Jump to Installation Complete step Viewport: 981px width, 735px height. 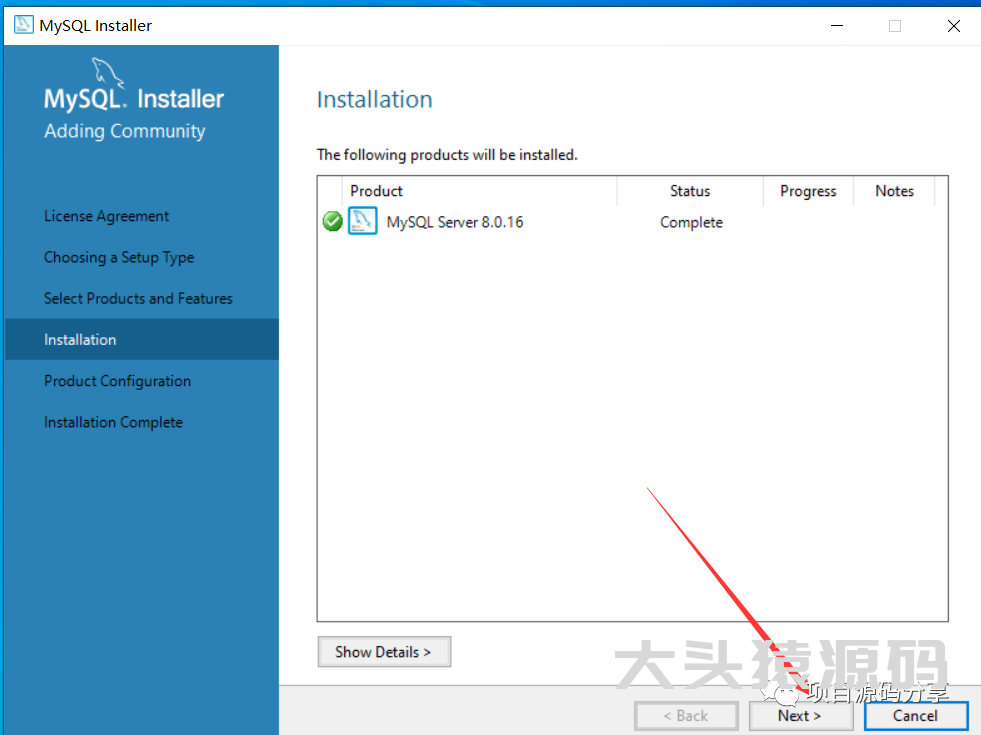tap(113, 422)
